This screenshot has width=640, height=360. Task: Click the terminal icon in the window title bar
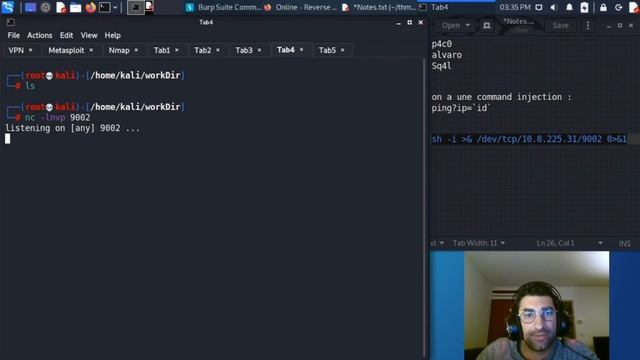[11, 22]
